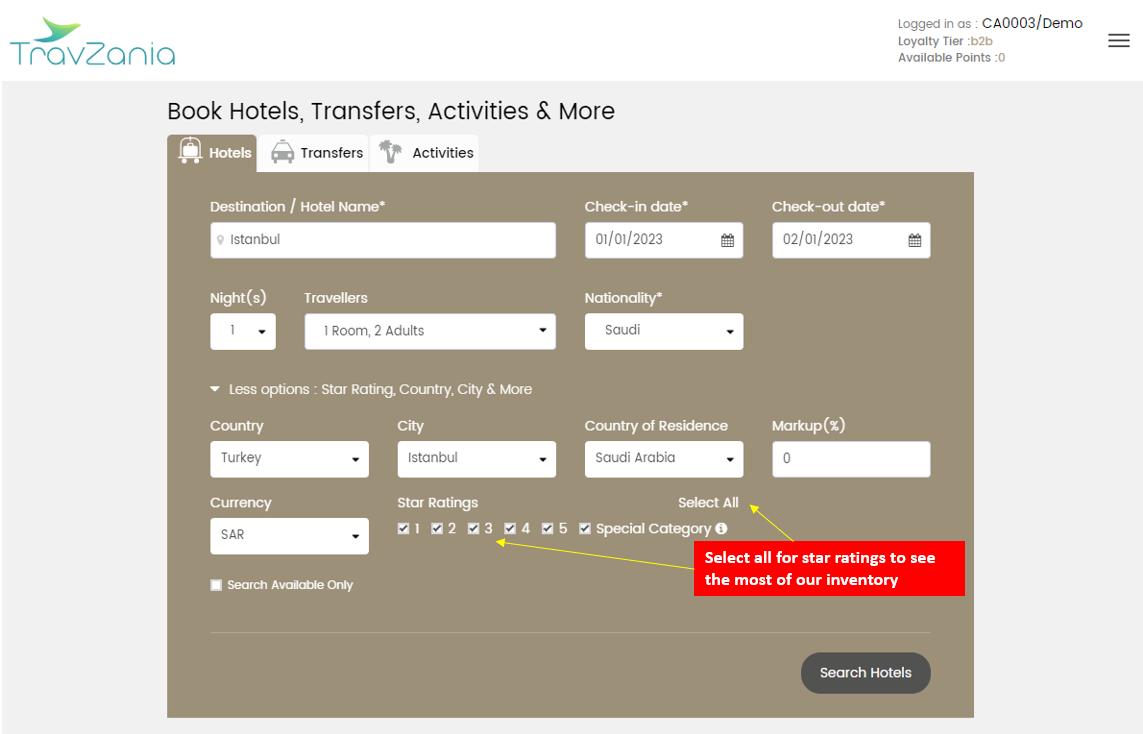Click the TravZania logo

92,43
